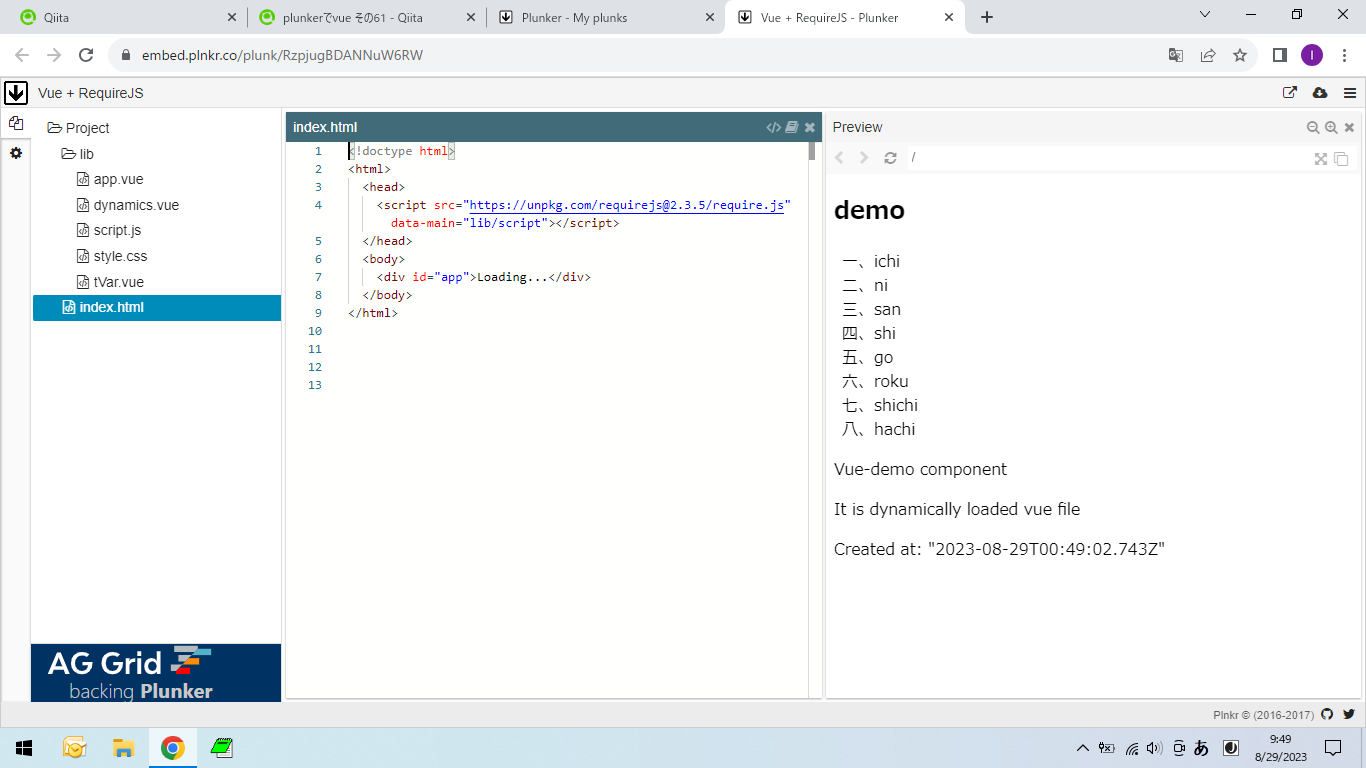Close the Preview pane
This screenshot has width=1366, height=768.
[x=1349, y=127]
